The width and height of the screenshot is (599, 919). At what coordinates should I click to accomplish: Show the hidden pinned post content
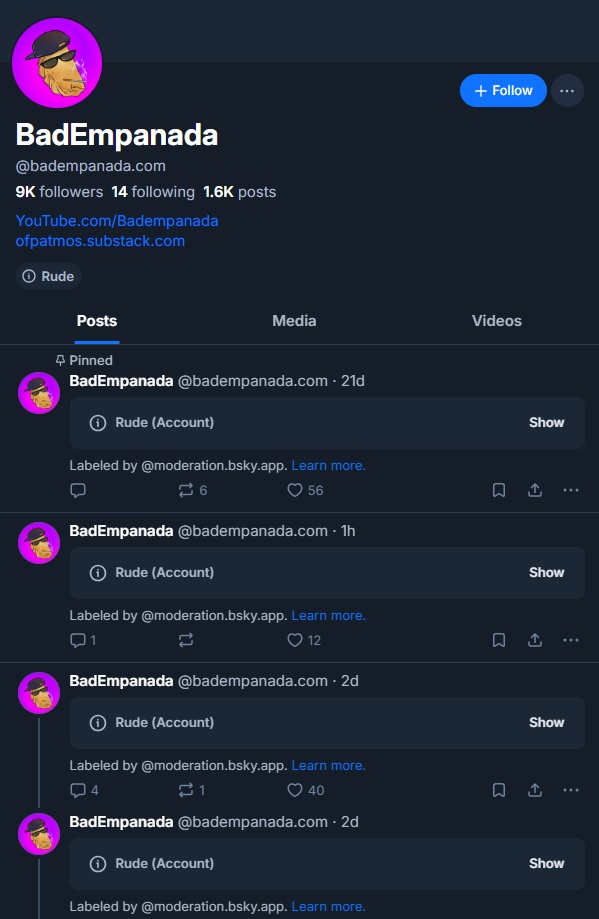coord(546,422)
